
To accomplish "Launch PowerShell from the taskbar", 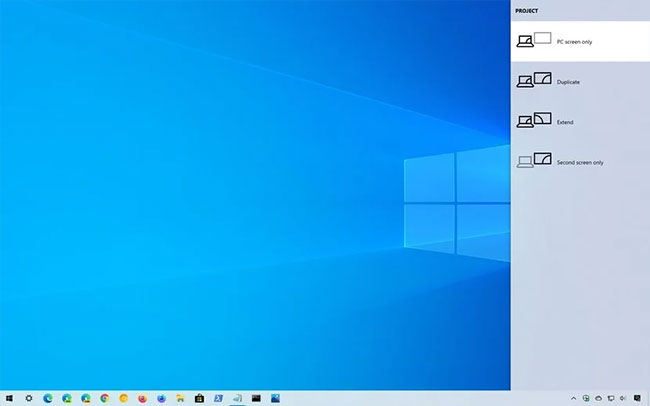I will click(x=218, y=399).
